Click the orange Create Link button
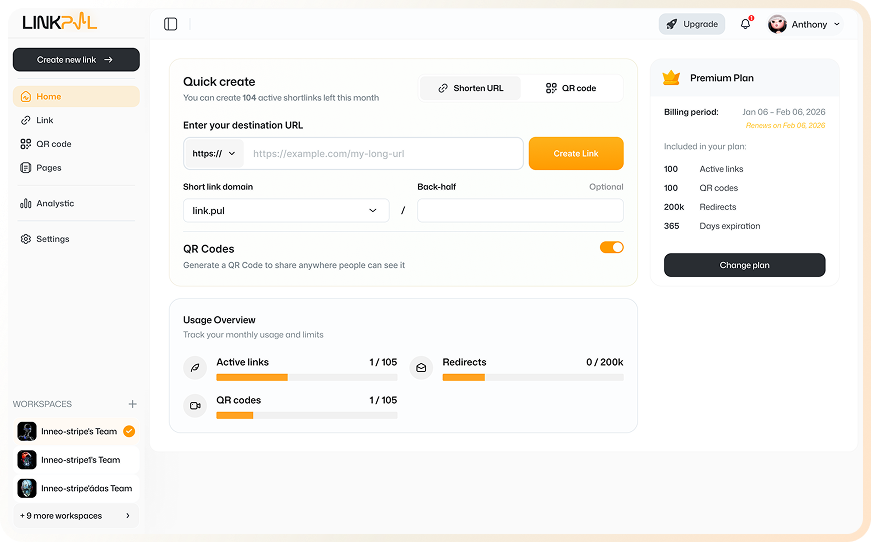871x542 pixels. (576, 153)
